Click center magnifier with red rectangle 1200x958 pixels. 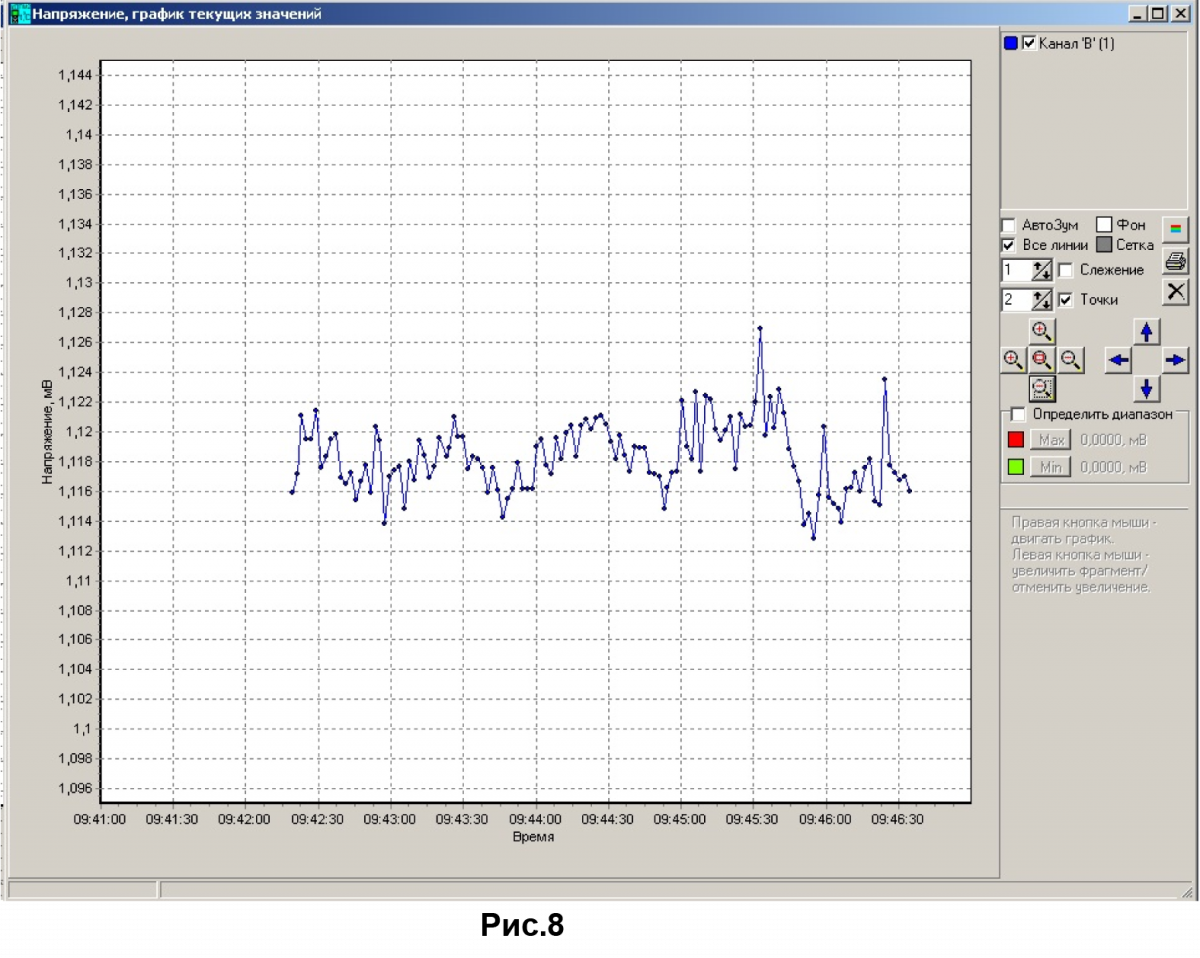point(1042,360)
